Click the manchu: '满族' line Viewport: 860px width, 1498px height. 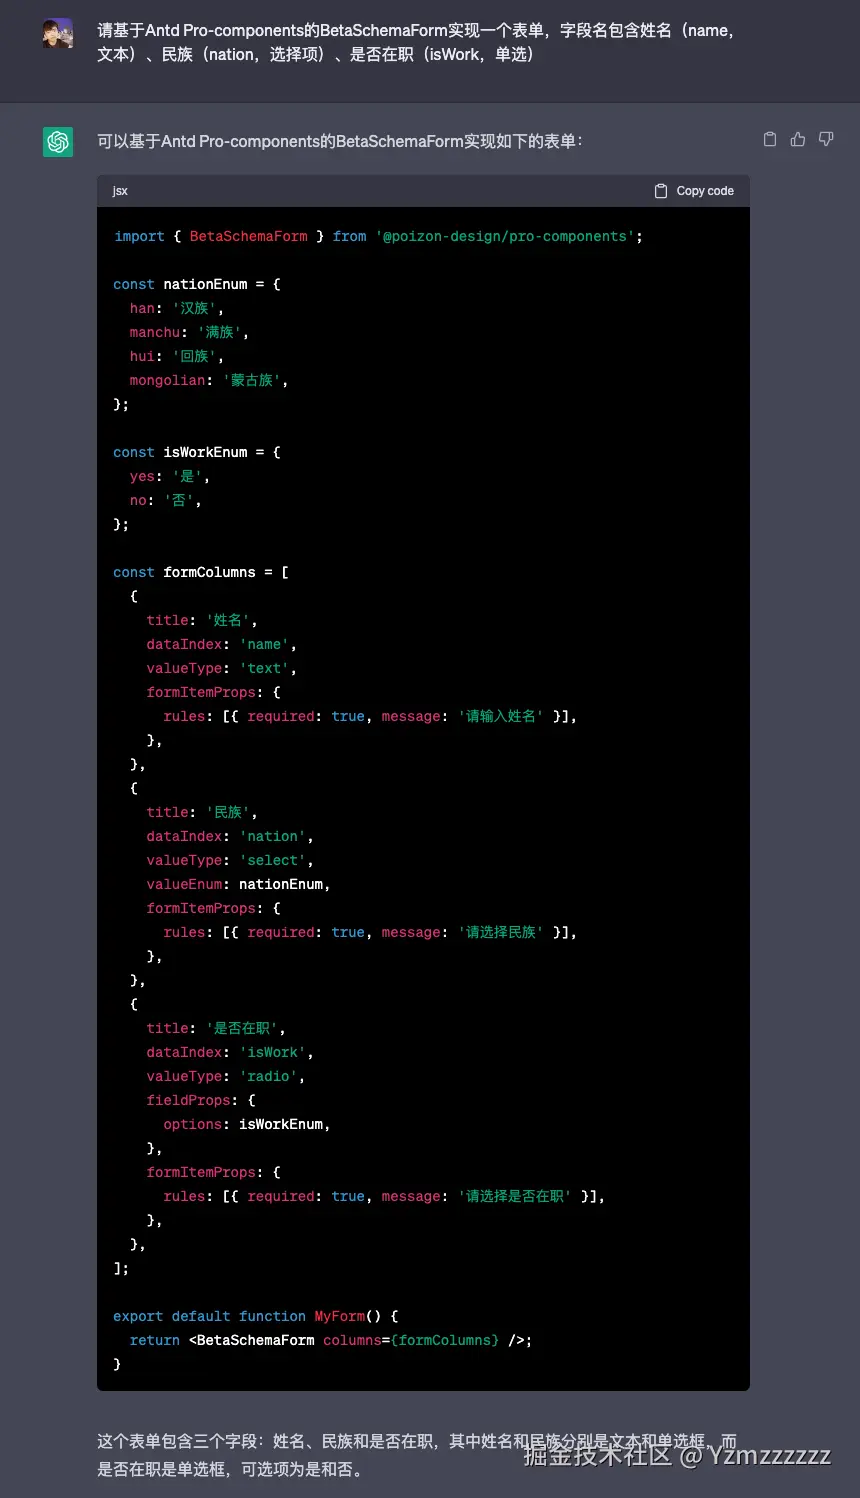189,332
